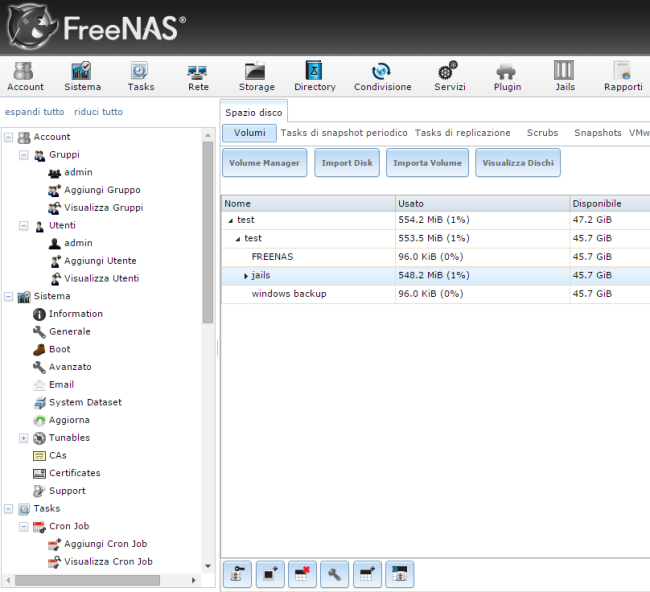The image size is (650, 592).
Task: Click the tree panel horizontal scrollbar thumb
Action: click(x=87, y=580)
